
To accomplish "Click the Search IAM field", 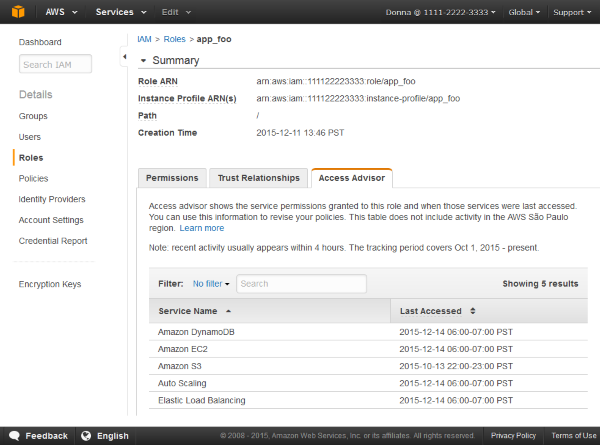I will point(55,64).
